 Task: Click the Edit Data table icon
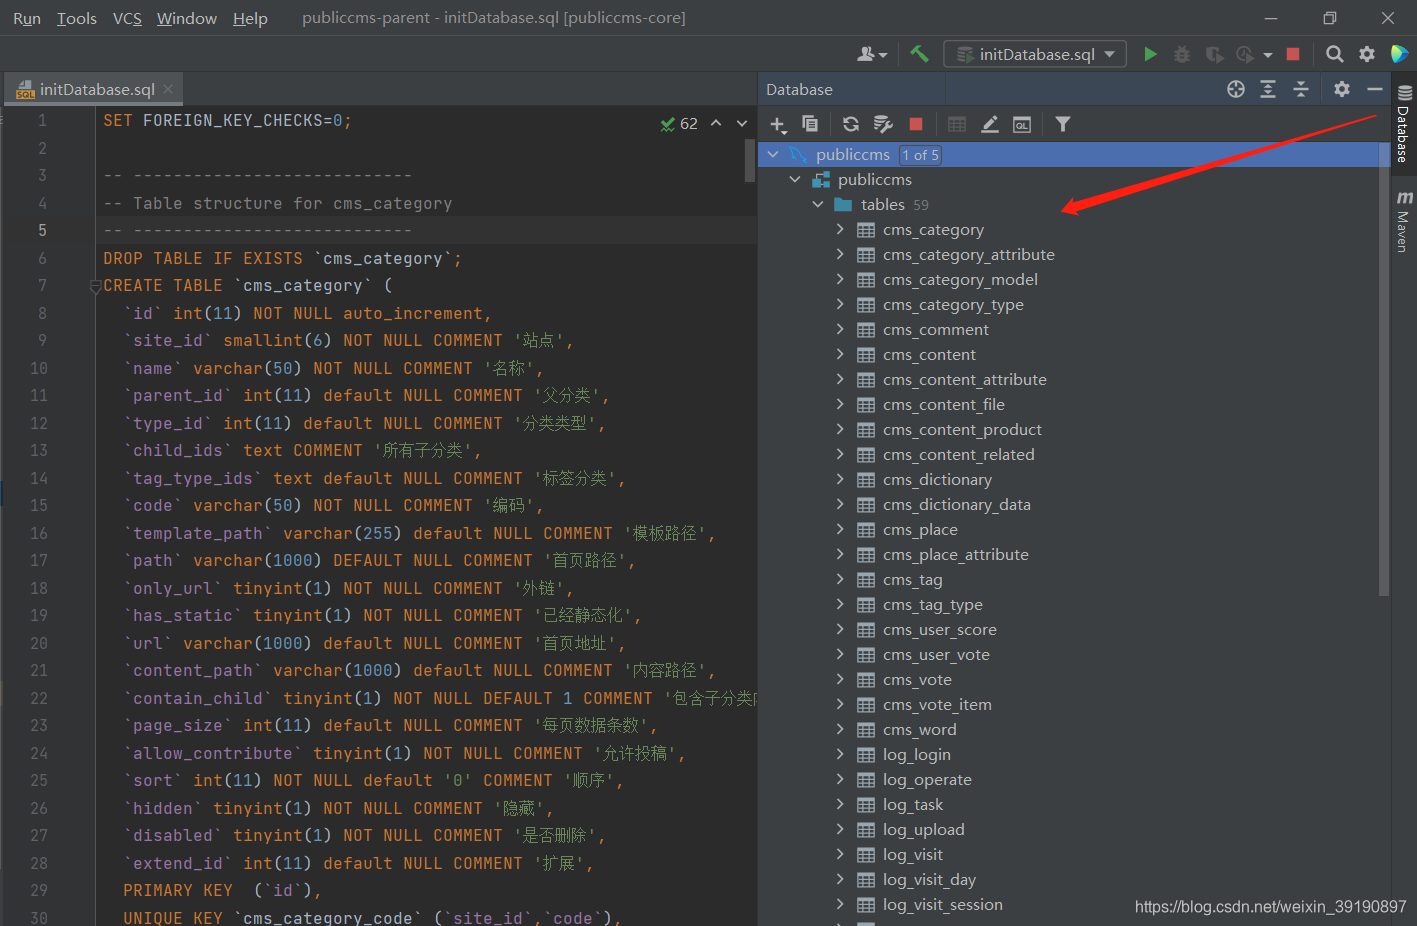coord(957,124)
